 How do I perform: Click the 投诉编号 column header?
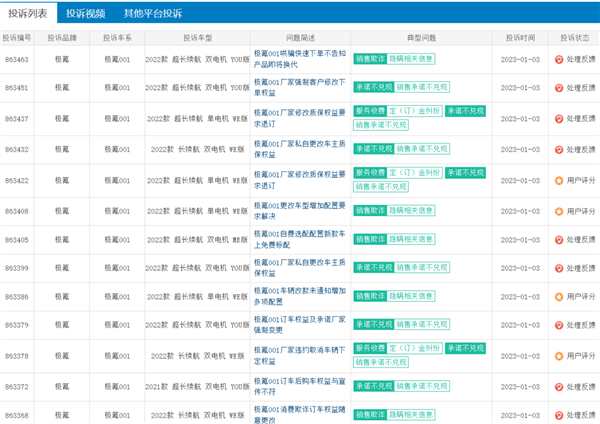(x=17, y=38)
